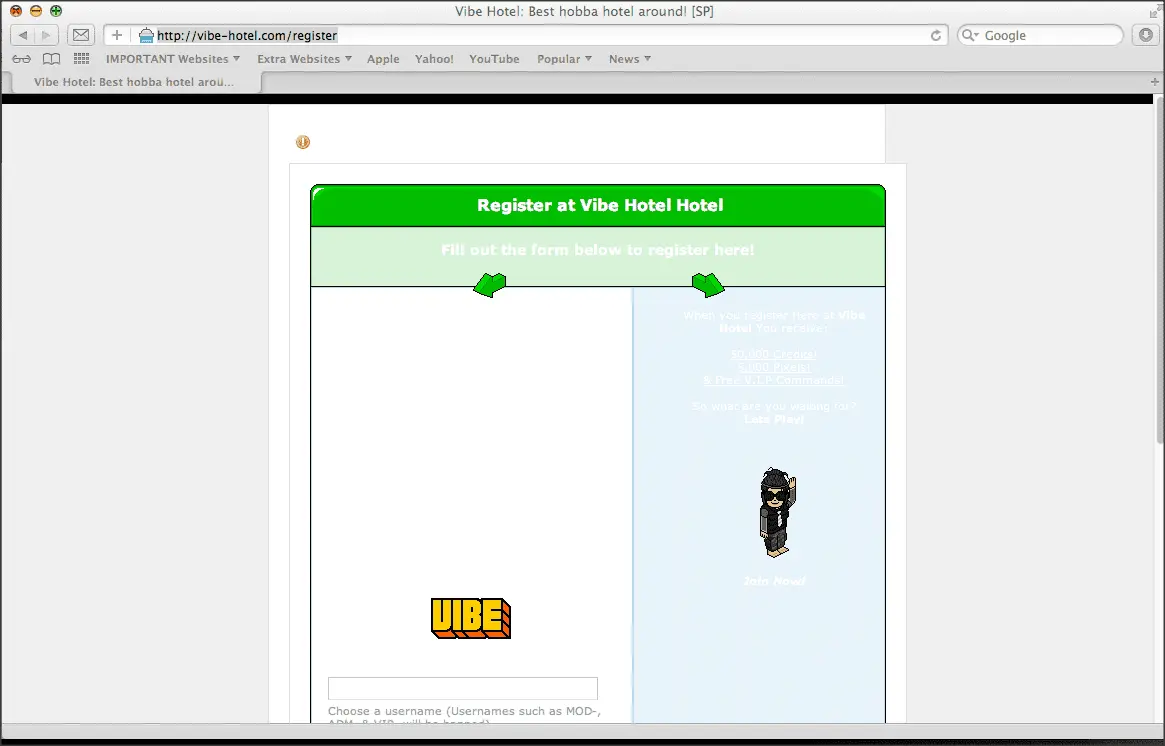Click the 'Fill out the form below' text
The width and height of the screenshot is (1165, 746).
point(598,250)
